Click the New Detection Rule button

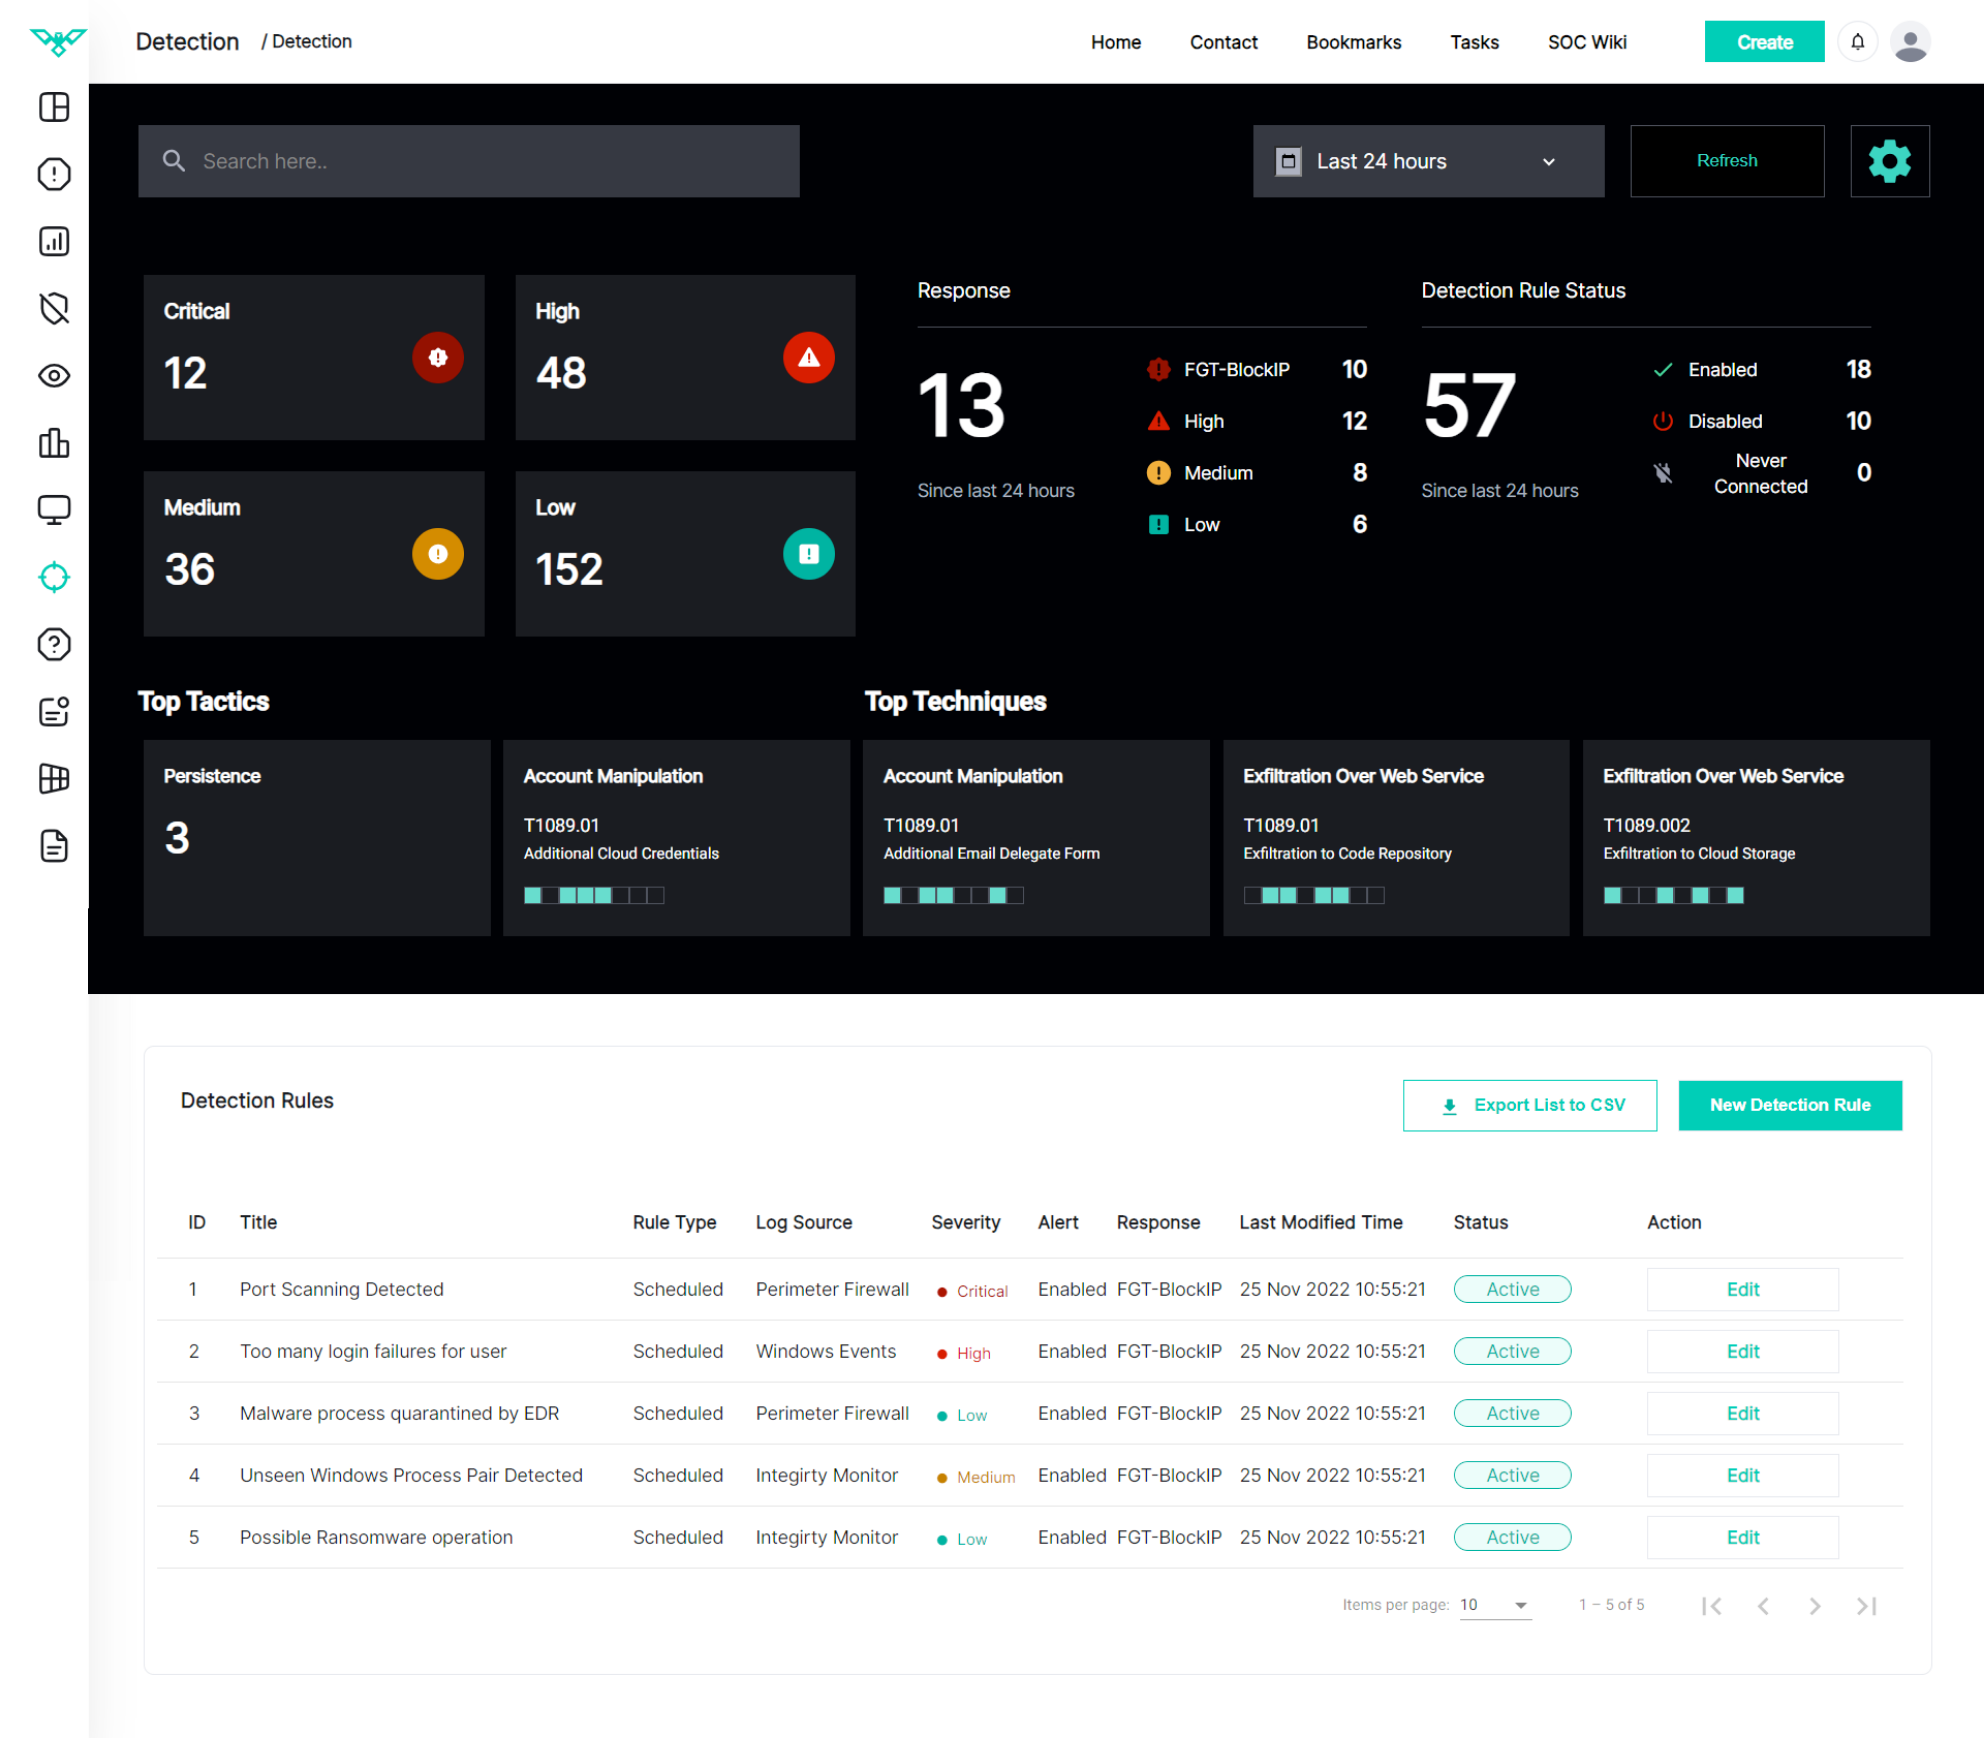tap(1792, 1106)
